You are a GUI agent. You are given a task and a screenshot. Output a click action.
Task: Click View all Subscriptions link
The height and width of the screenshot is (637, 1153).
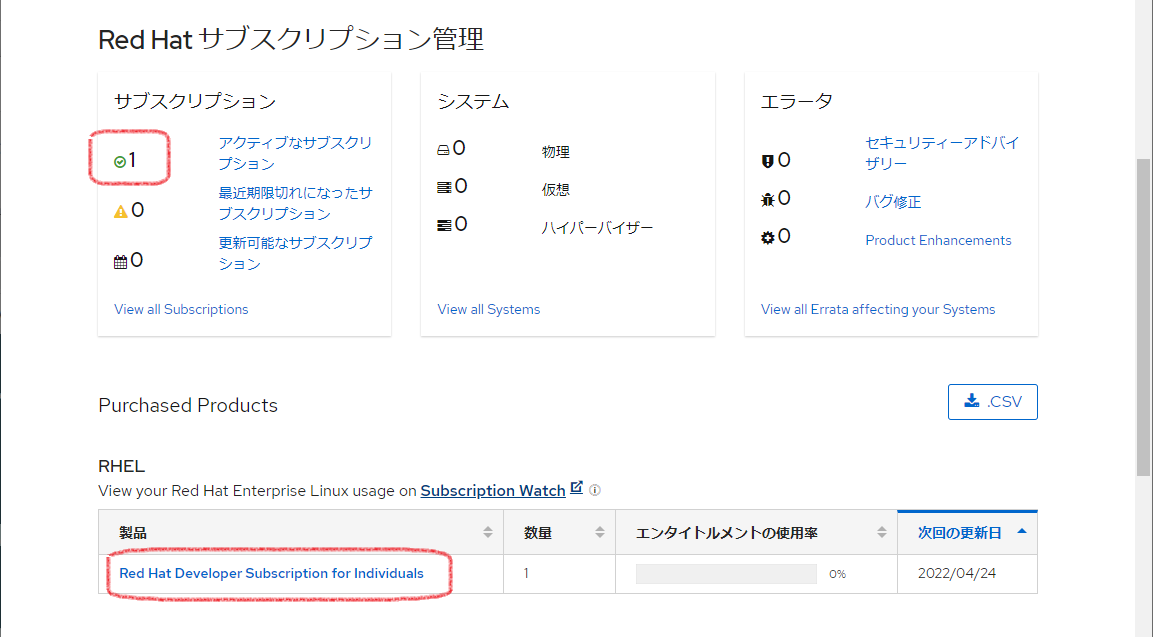[181, 310]
